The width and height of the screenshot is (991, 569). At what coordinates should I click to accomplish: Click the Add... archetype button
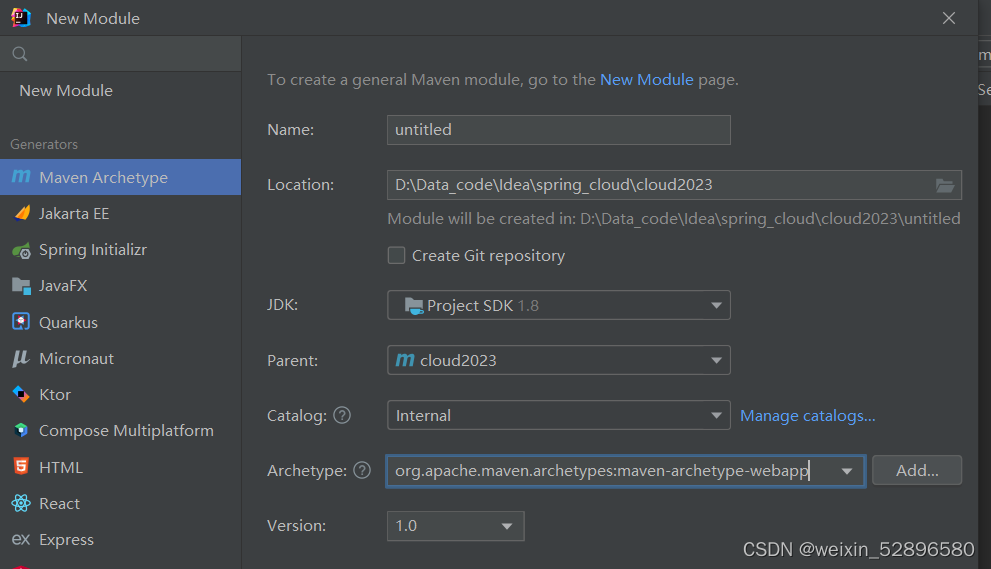coord(917,470)
